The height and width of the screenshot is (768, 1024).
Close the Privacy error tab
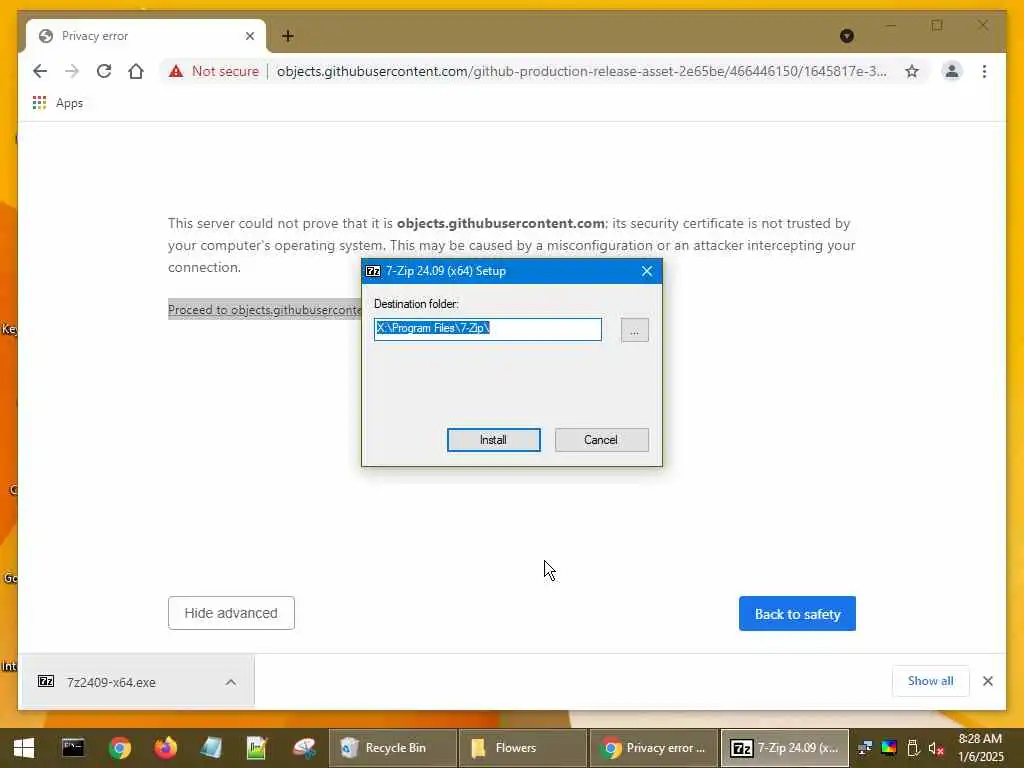pos(249,36)
